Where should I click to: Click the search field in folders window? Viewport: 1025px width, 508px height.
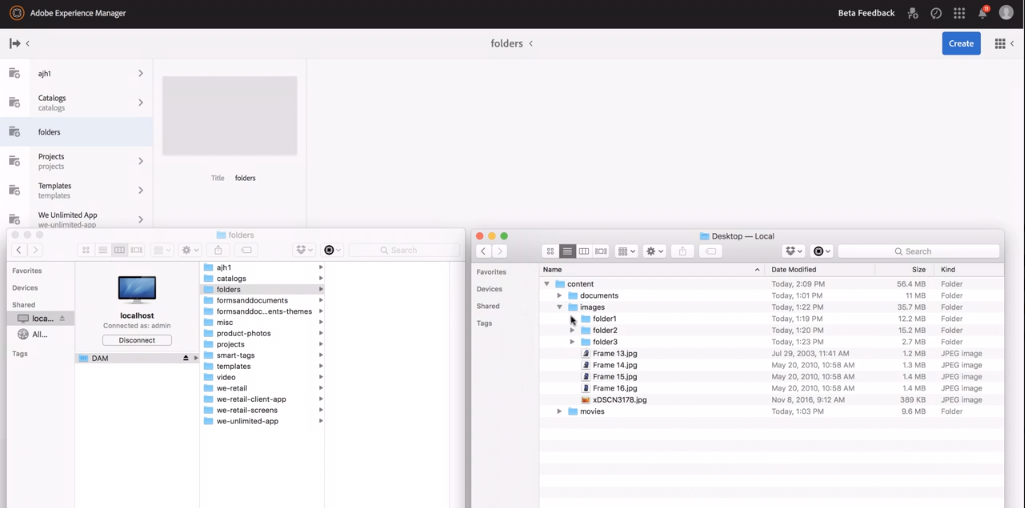(x=404, y=250)
